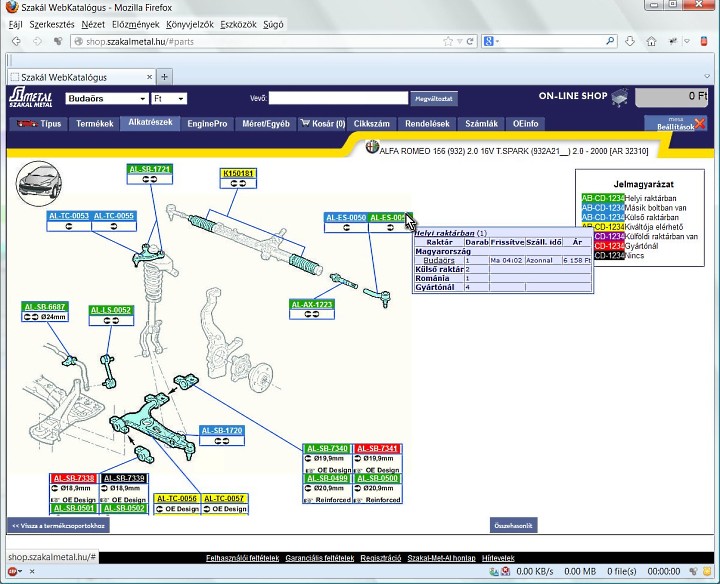Click part label AL-LS-0052
720x584 pixels.
pos(111,310)
